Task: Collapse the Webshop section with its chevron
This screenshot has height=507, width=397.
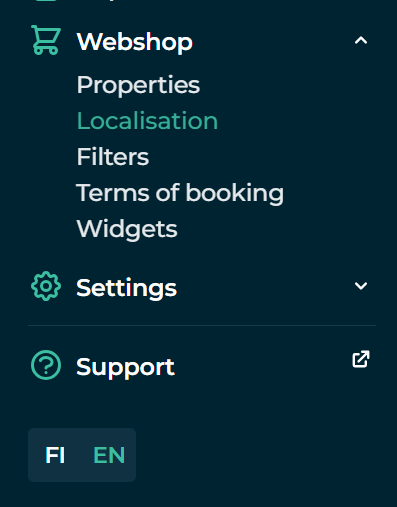Action: coord(361,41)
